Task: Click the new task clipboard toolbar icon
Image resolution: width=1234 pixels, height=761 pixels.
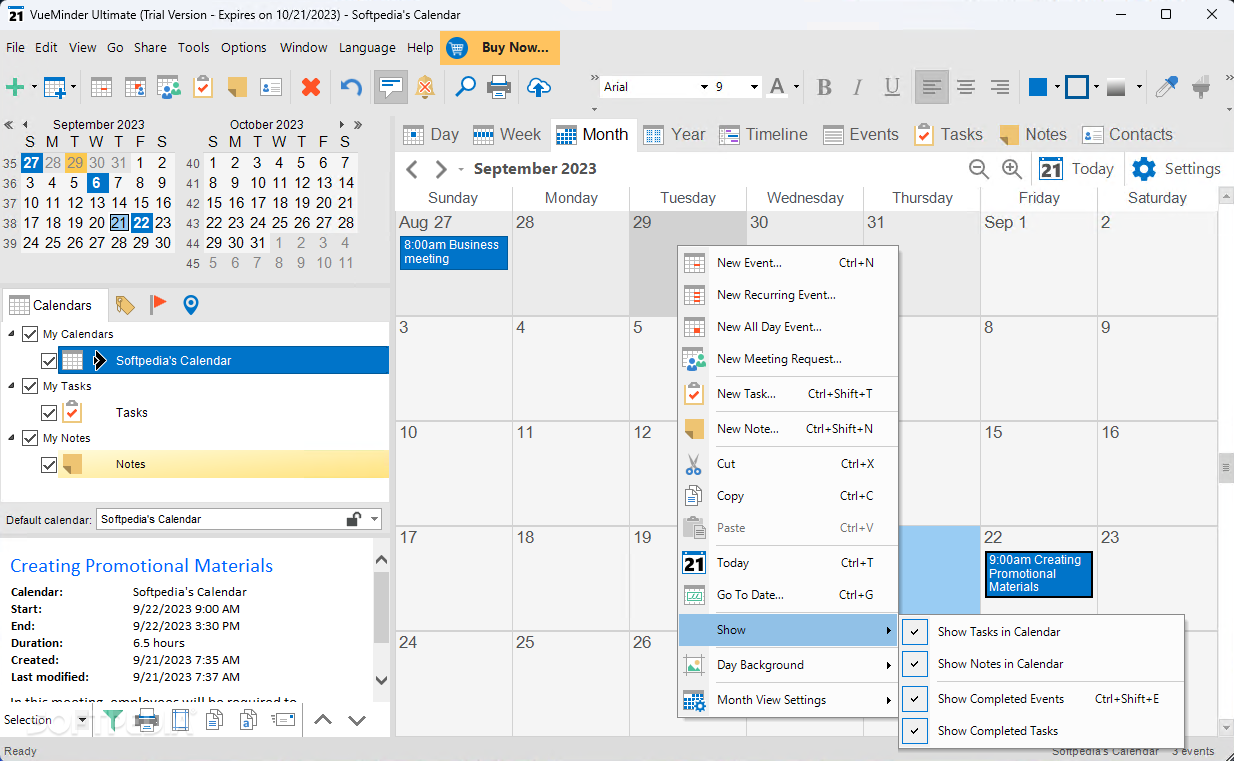Action: click(x=203, y=87)
